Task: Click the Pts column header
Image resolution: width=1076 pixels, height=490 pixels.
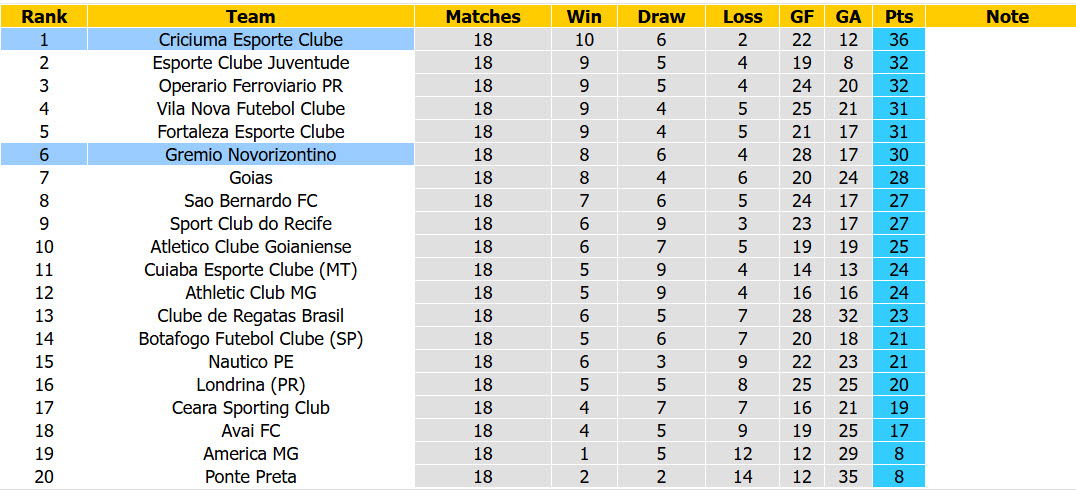Action: (x=898, y=17)
